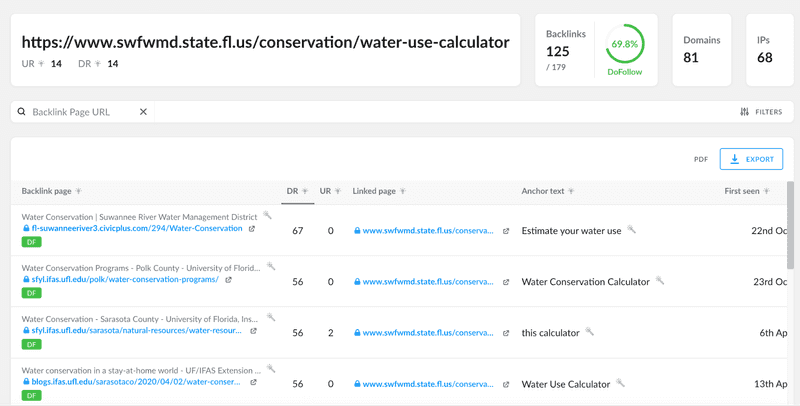Screen dimensions: 800x406
Task: Click the table vertical scrollbar
Action: (x=790, y=225)
